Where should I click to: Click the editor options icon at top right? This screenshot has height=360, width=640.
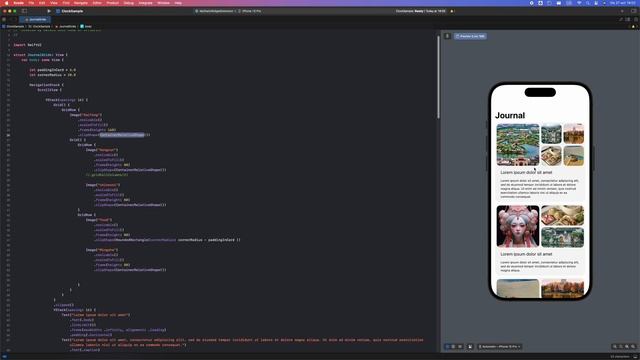(621, 19)
